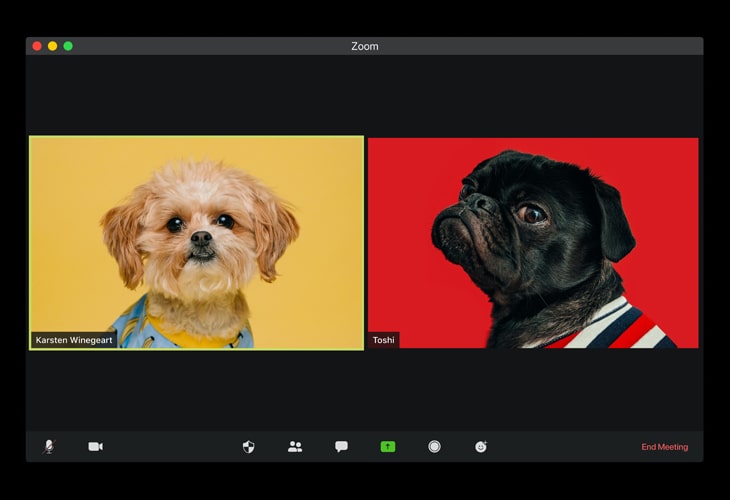Screen dimensions: 730x500
Task: Open the Security shield options
Action: pyautogui.click(x=248, y=446)
